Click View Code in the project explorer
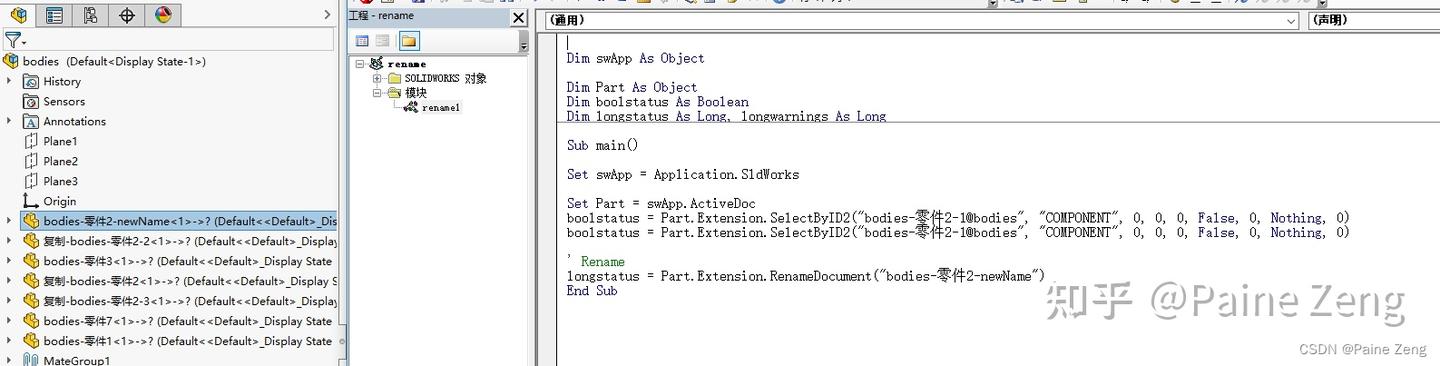 [363, 41]
